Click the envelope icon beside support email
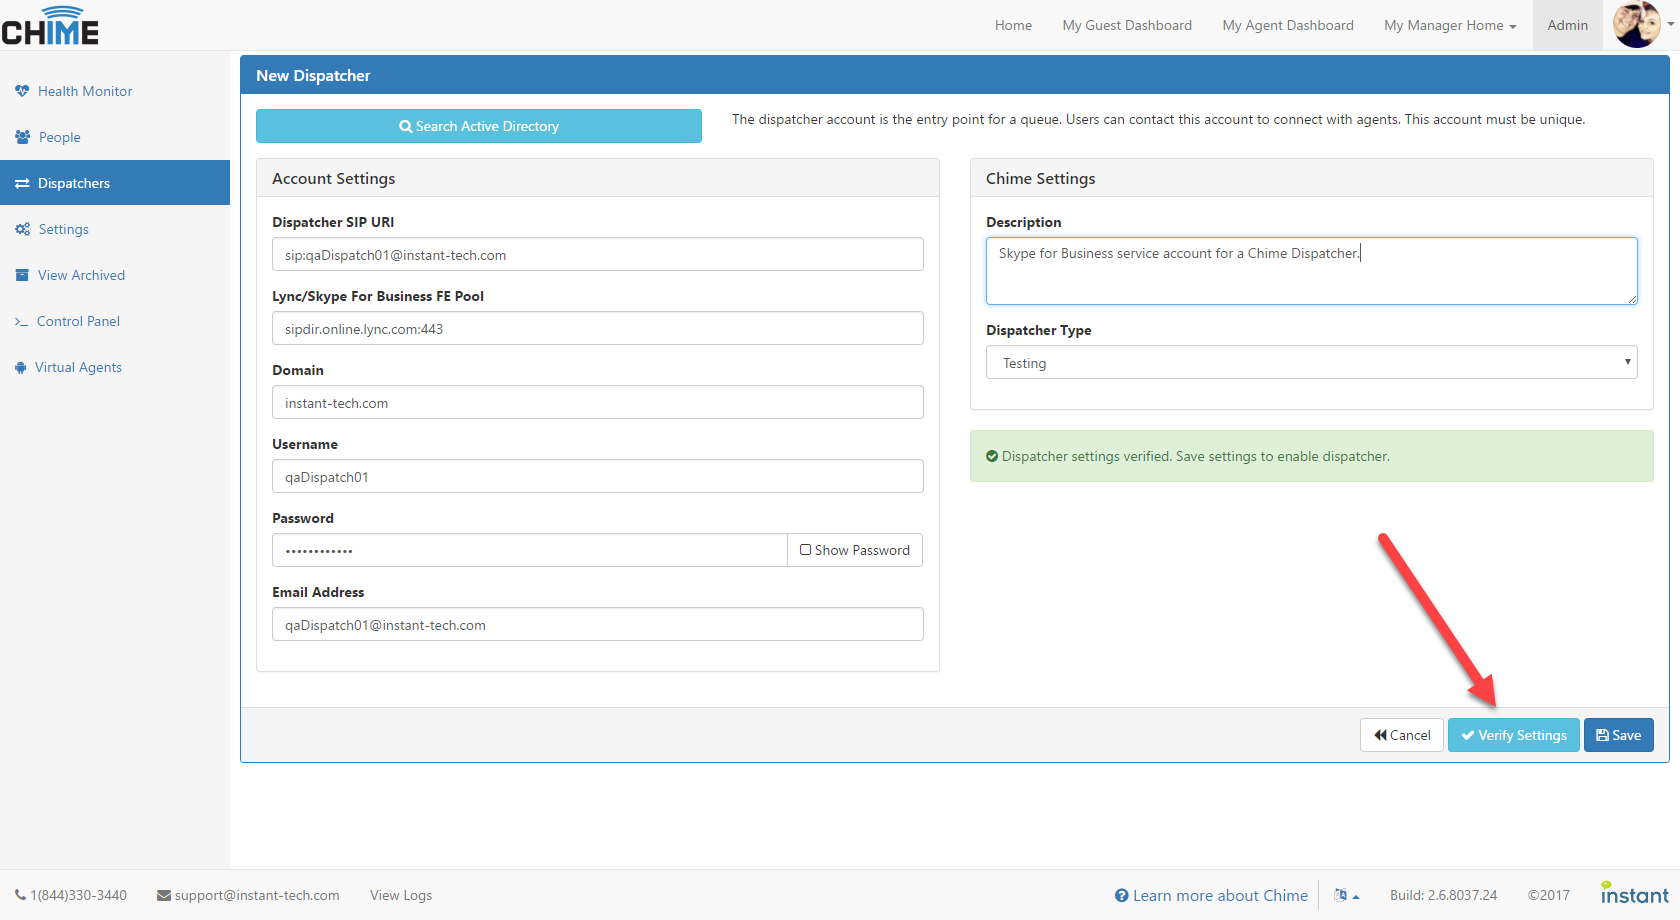 (164, 895)
